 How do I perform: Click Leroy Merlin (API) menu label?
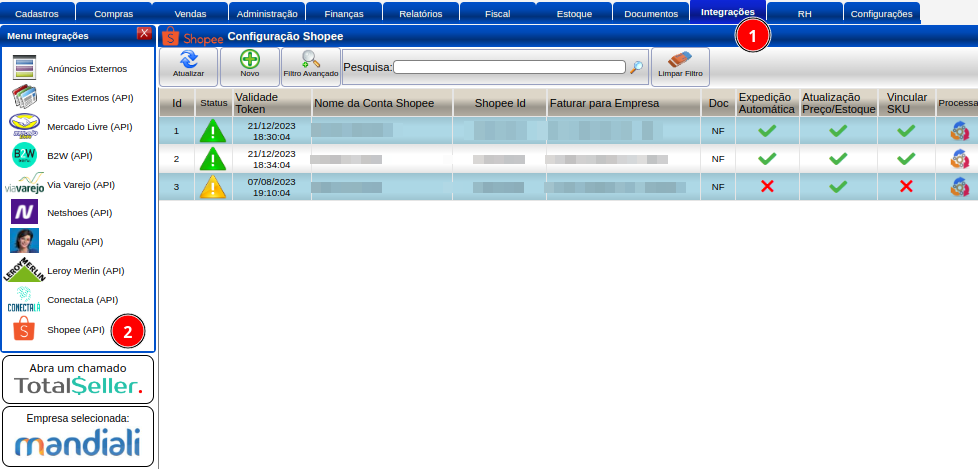86,271
